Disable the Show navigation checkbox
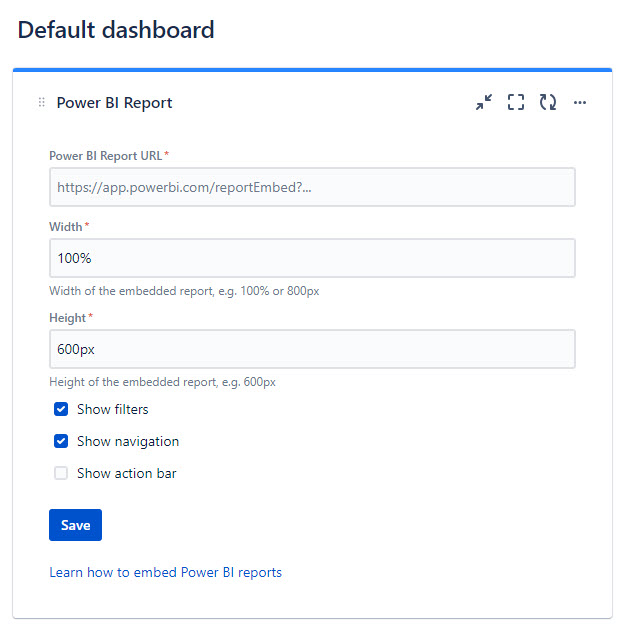The height and width of the screenshot is (630, 626). tap(61, 441)
